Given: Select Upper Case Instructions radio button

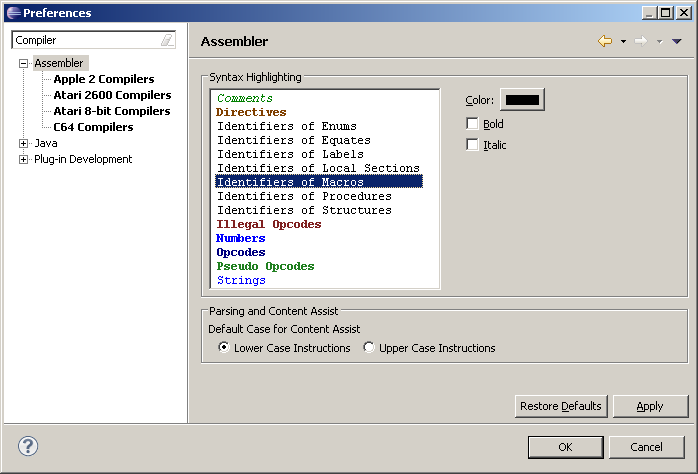Looking at the screenshot, I should coord(369,347).
